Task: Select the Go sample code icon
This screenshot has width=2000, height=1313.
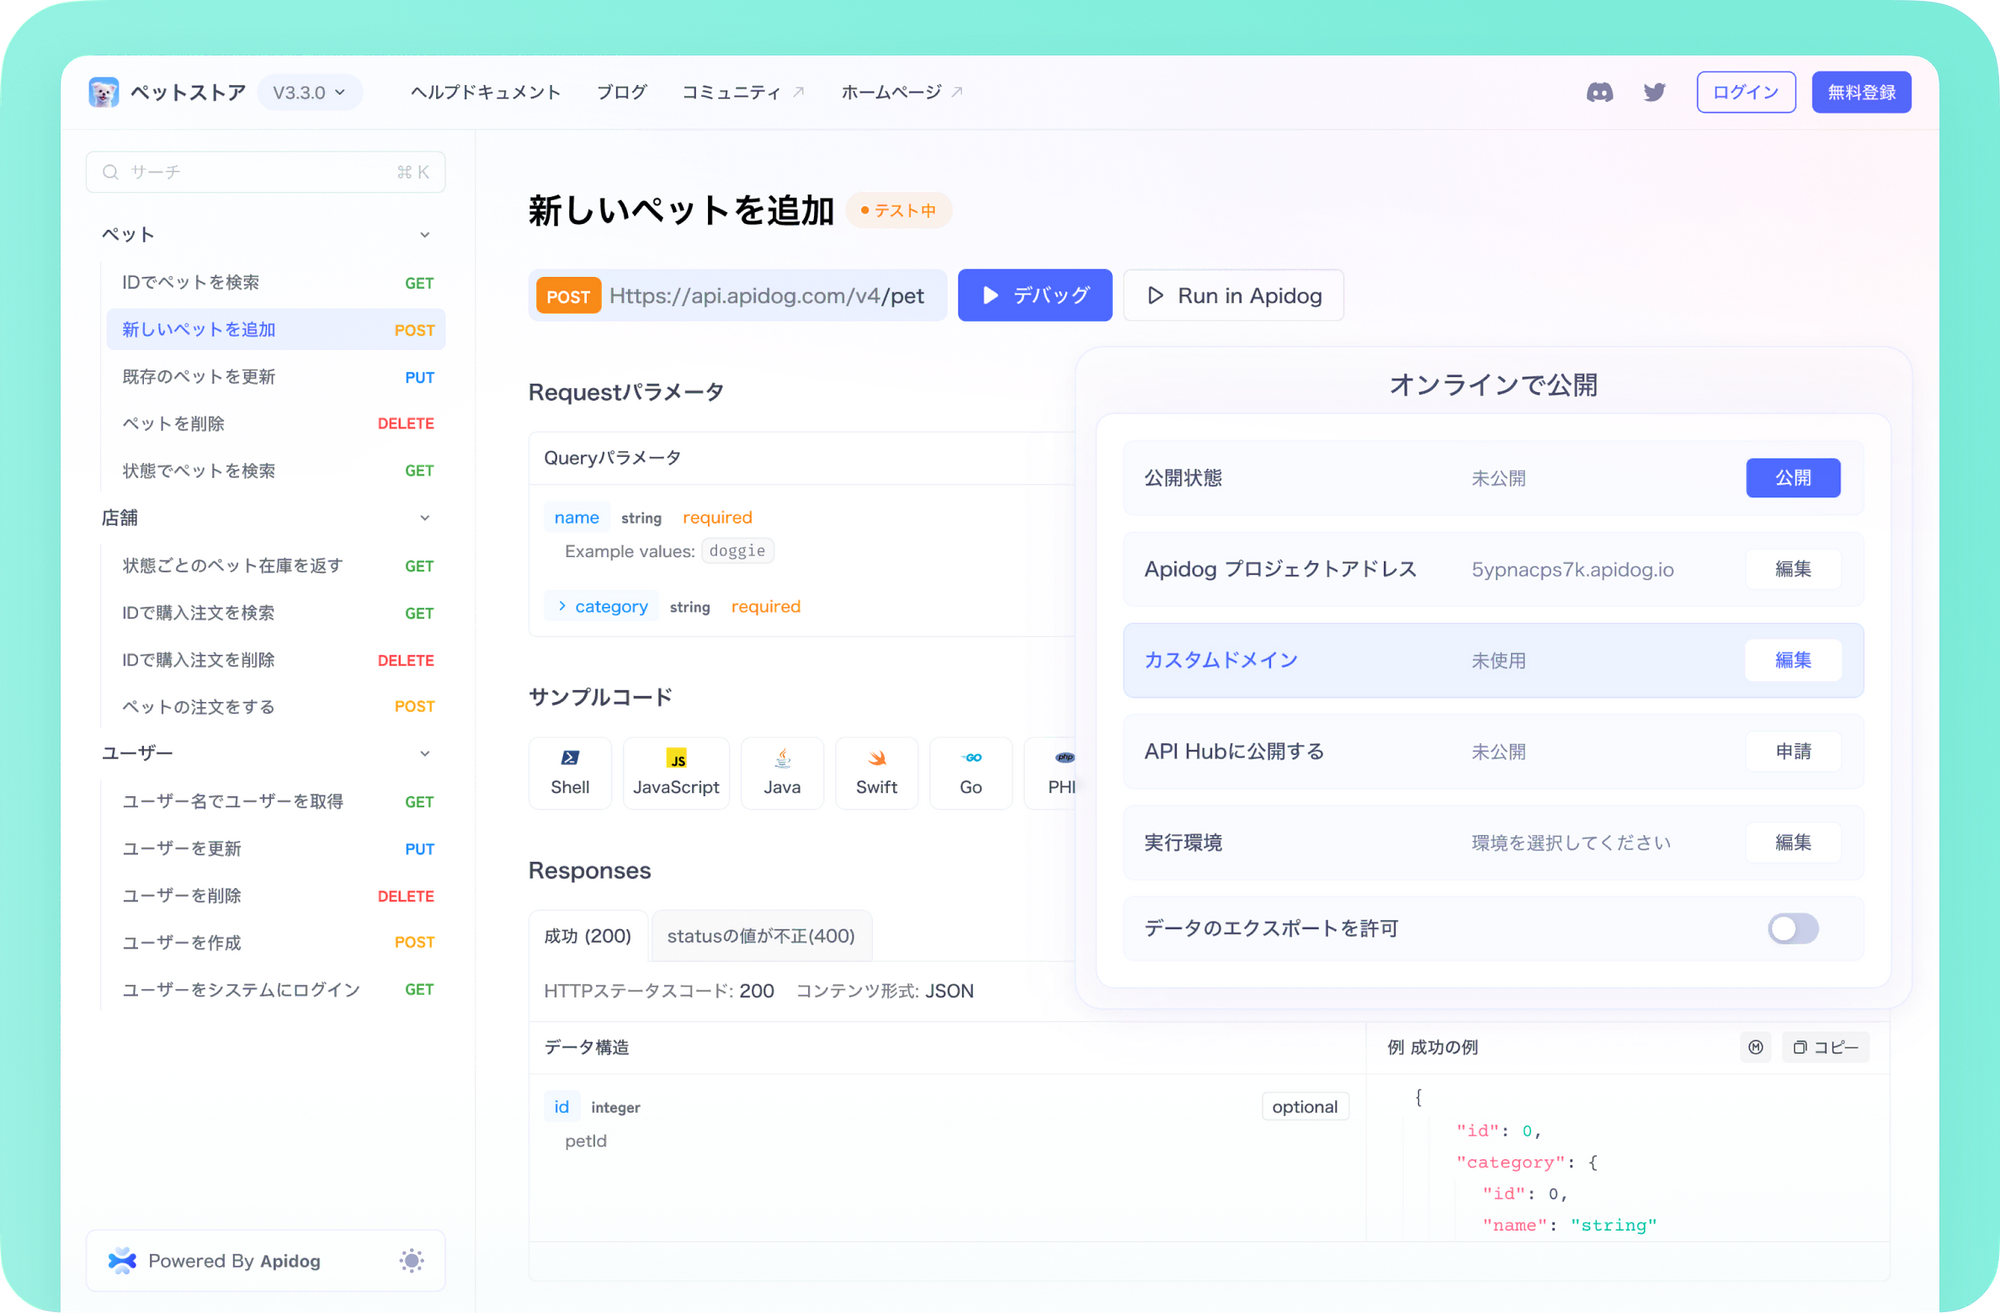Action: [x=971, y=757]
